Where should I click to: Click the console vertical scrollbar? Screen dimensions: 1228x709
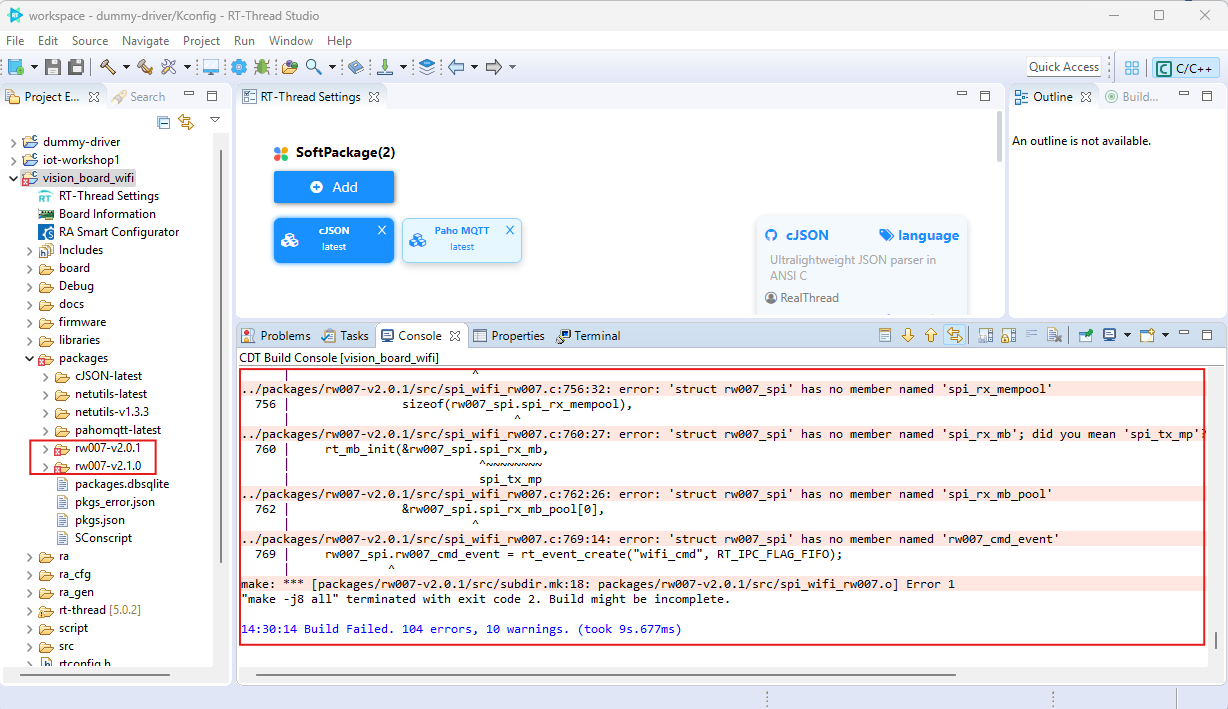point(1217,640)
